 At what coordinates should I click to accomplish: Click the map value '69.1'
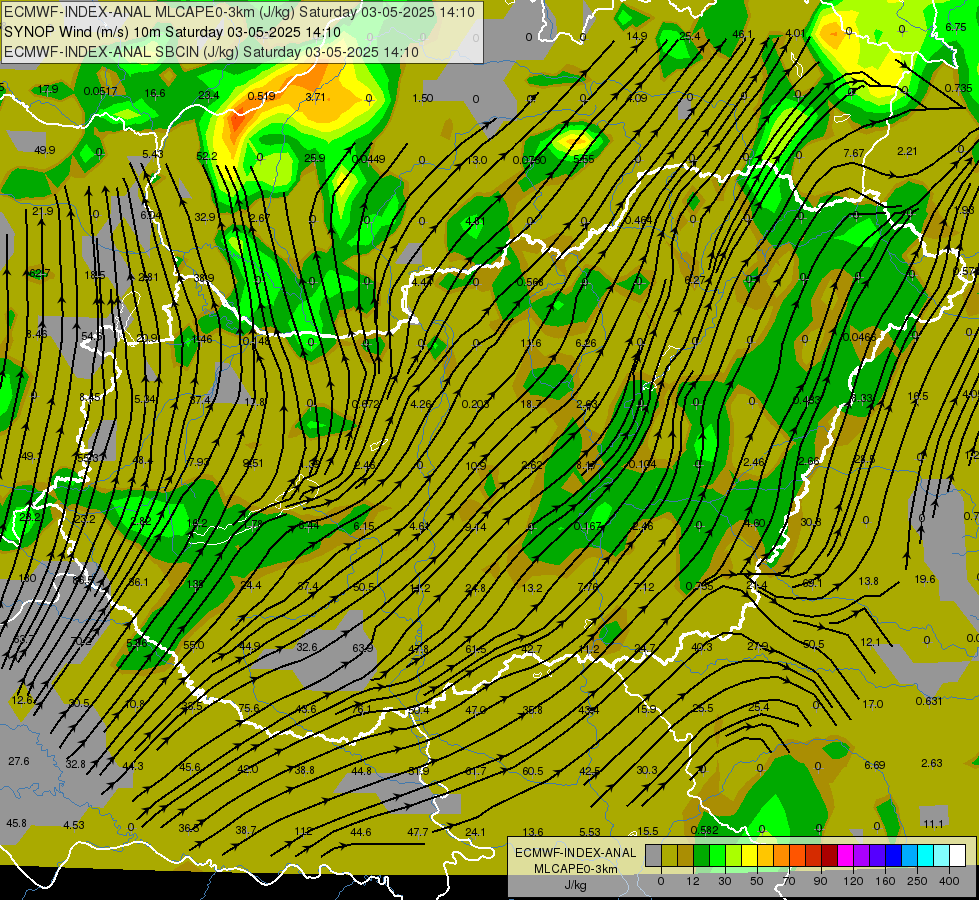[812, 583]
